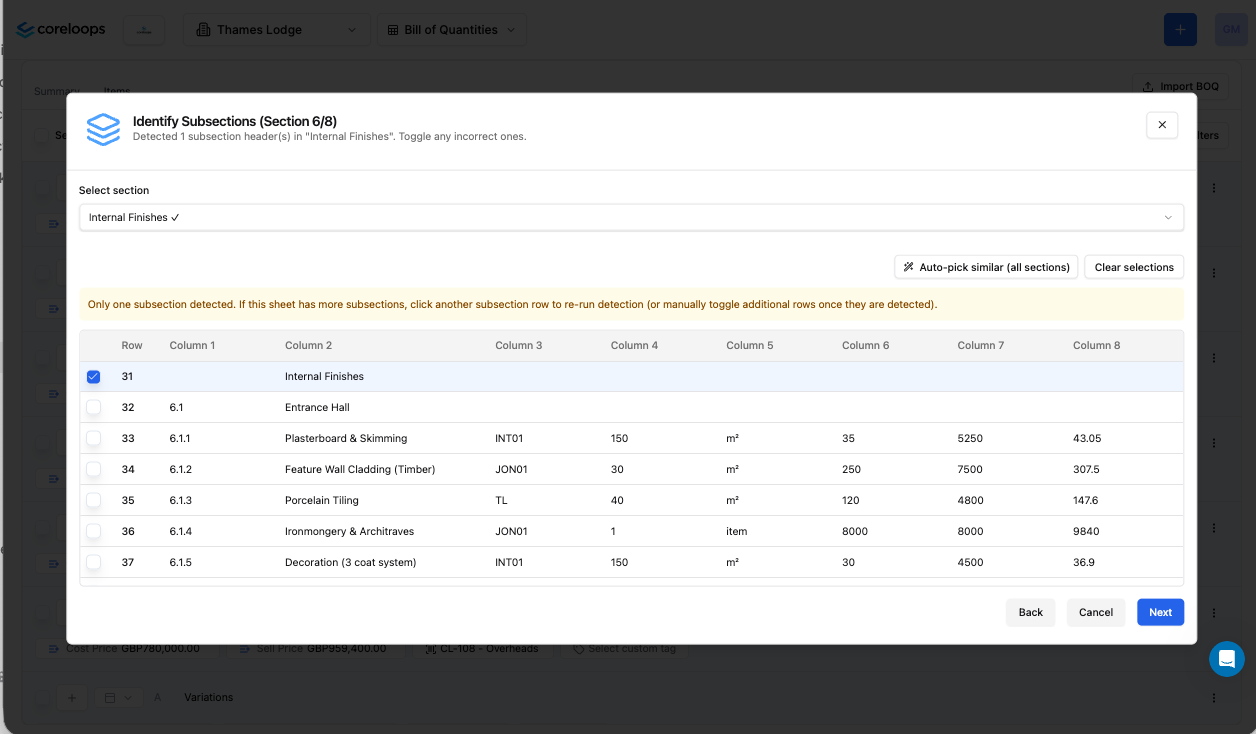Open the kebab menu on Variations row
The image size is (1256, 734).
coord(1214,698)
